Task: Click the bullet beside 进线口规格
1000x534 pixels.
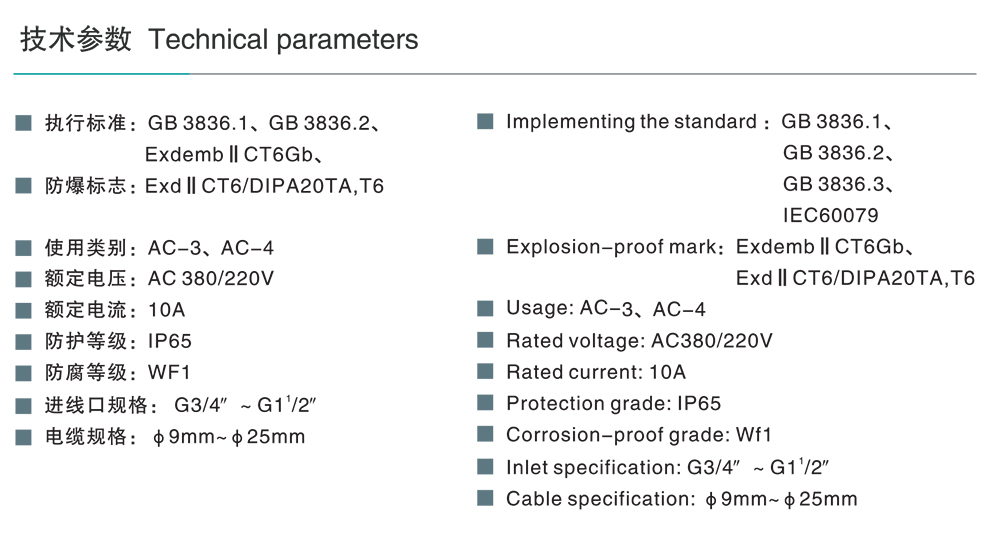Action: coord(23,405)
